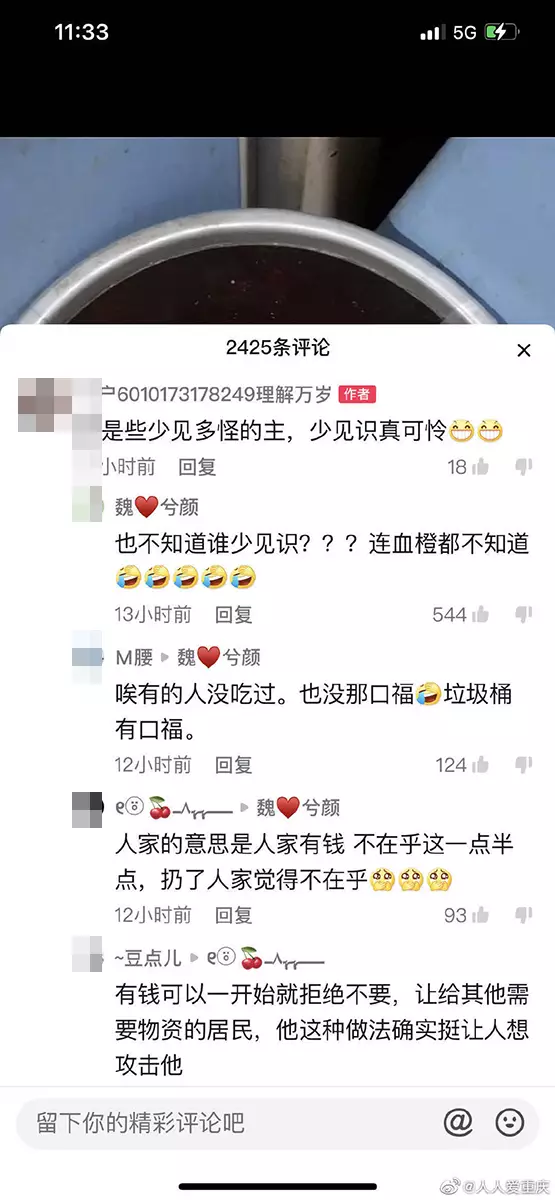Reply to the 93-like comment
The image size is (555, 1200).
tap(234, 914)
